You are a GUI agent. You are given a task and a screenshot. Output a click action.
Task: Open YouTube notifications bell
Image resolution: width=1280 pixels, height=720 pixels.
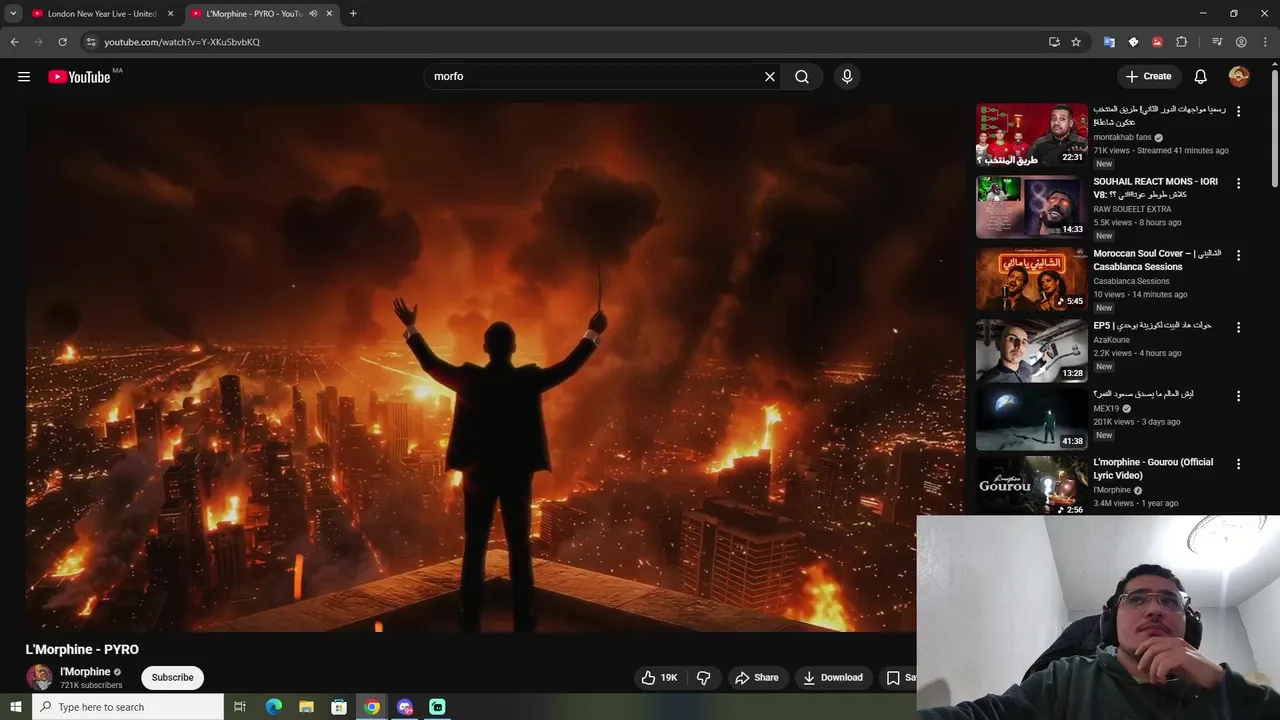pyautogui.click(x=1201, y=76)
